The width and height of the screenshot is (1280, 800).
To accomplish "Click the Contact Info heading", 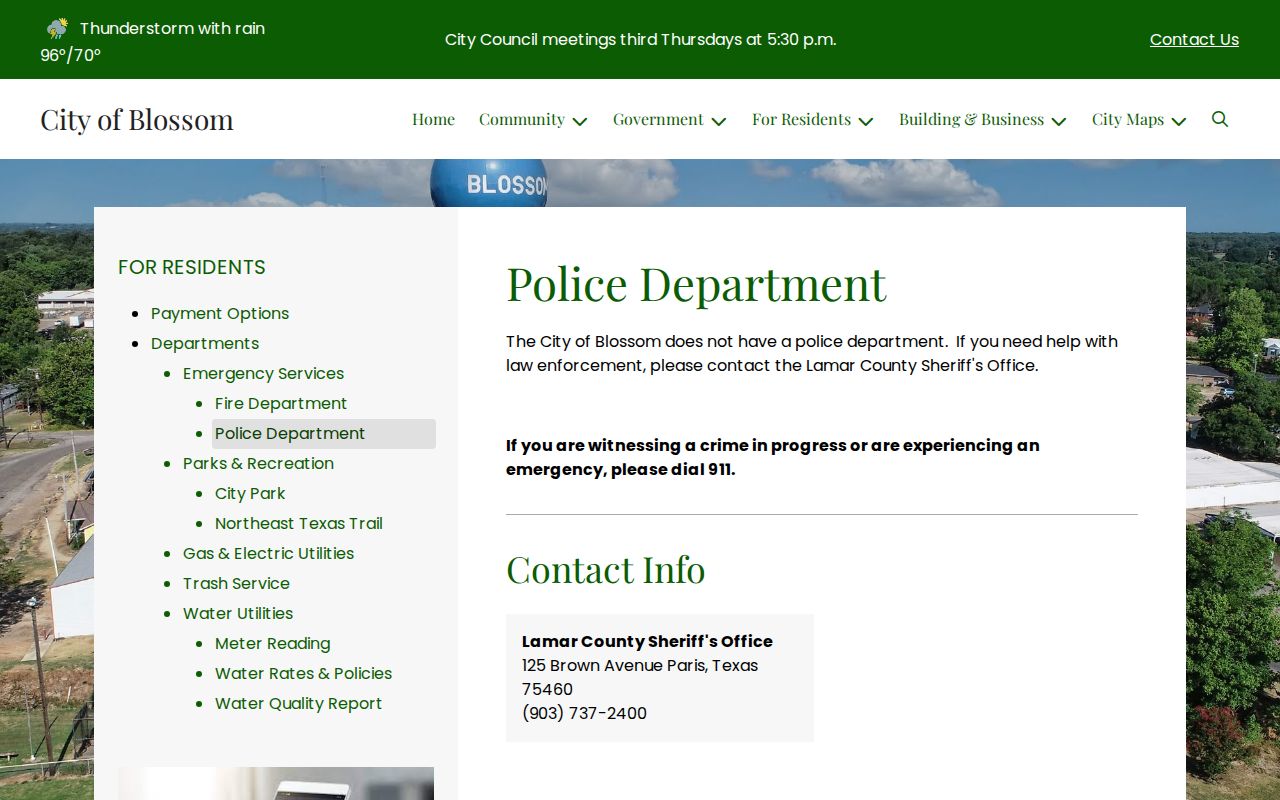I will tap(605, 569).
